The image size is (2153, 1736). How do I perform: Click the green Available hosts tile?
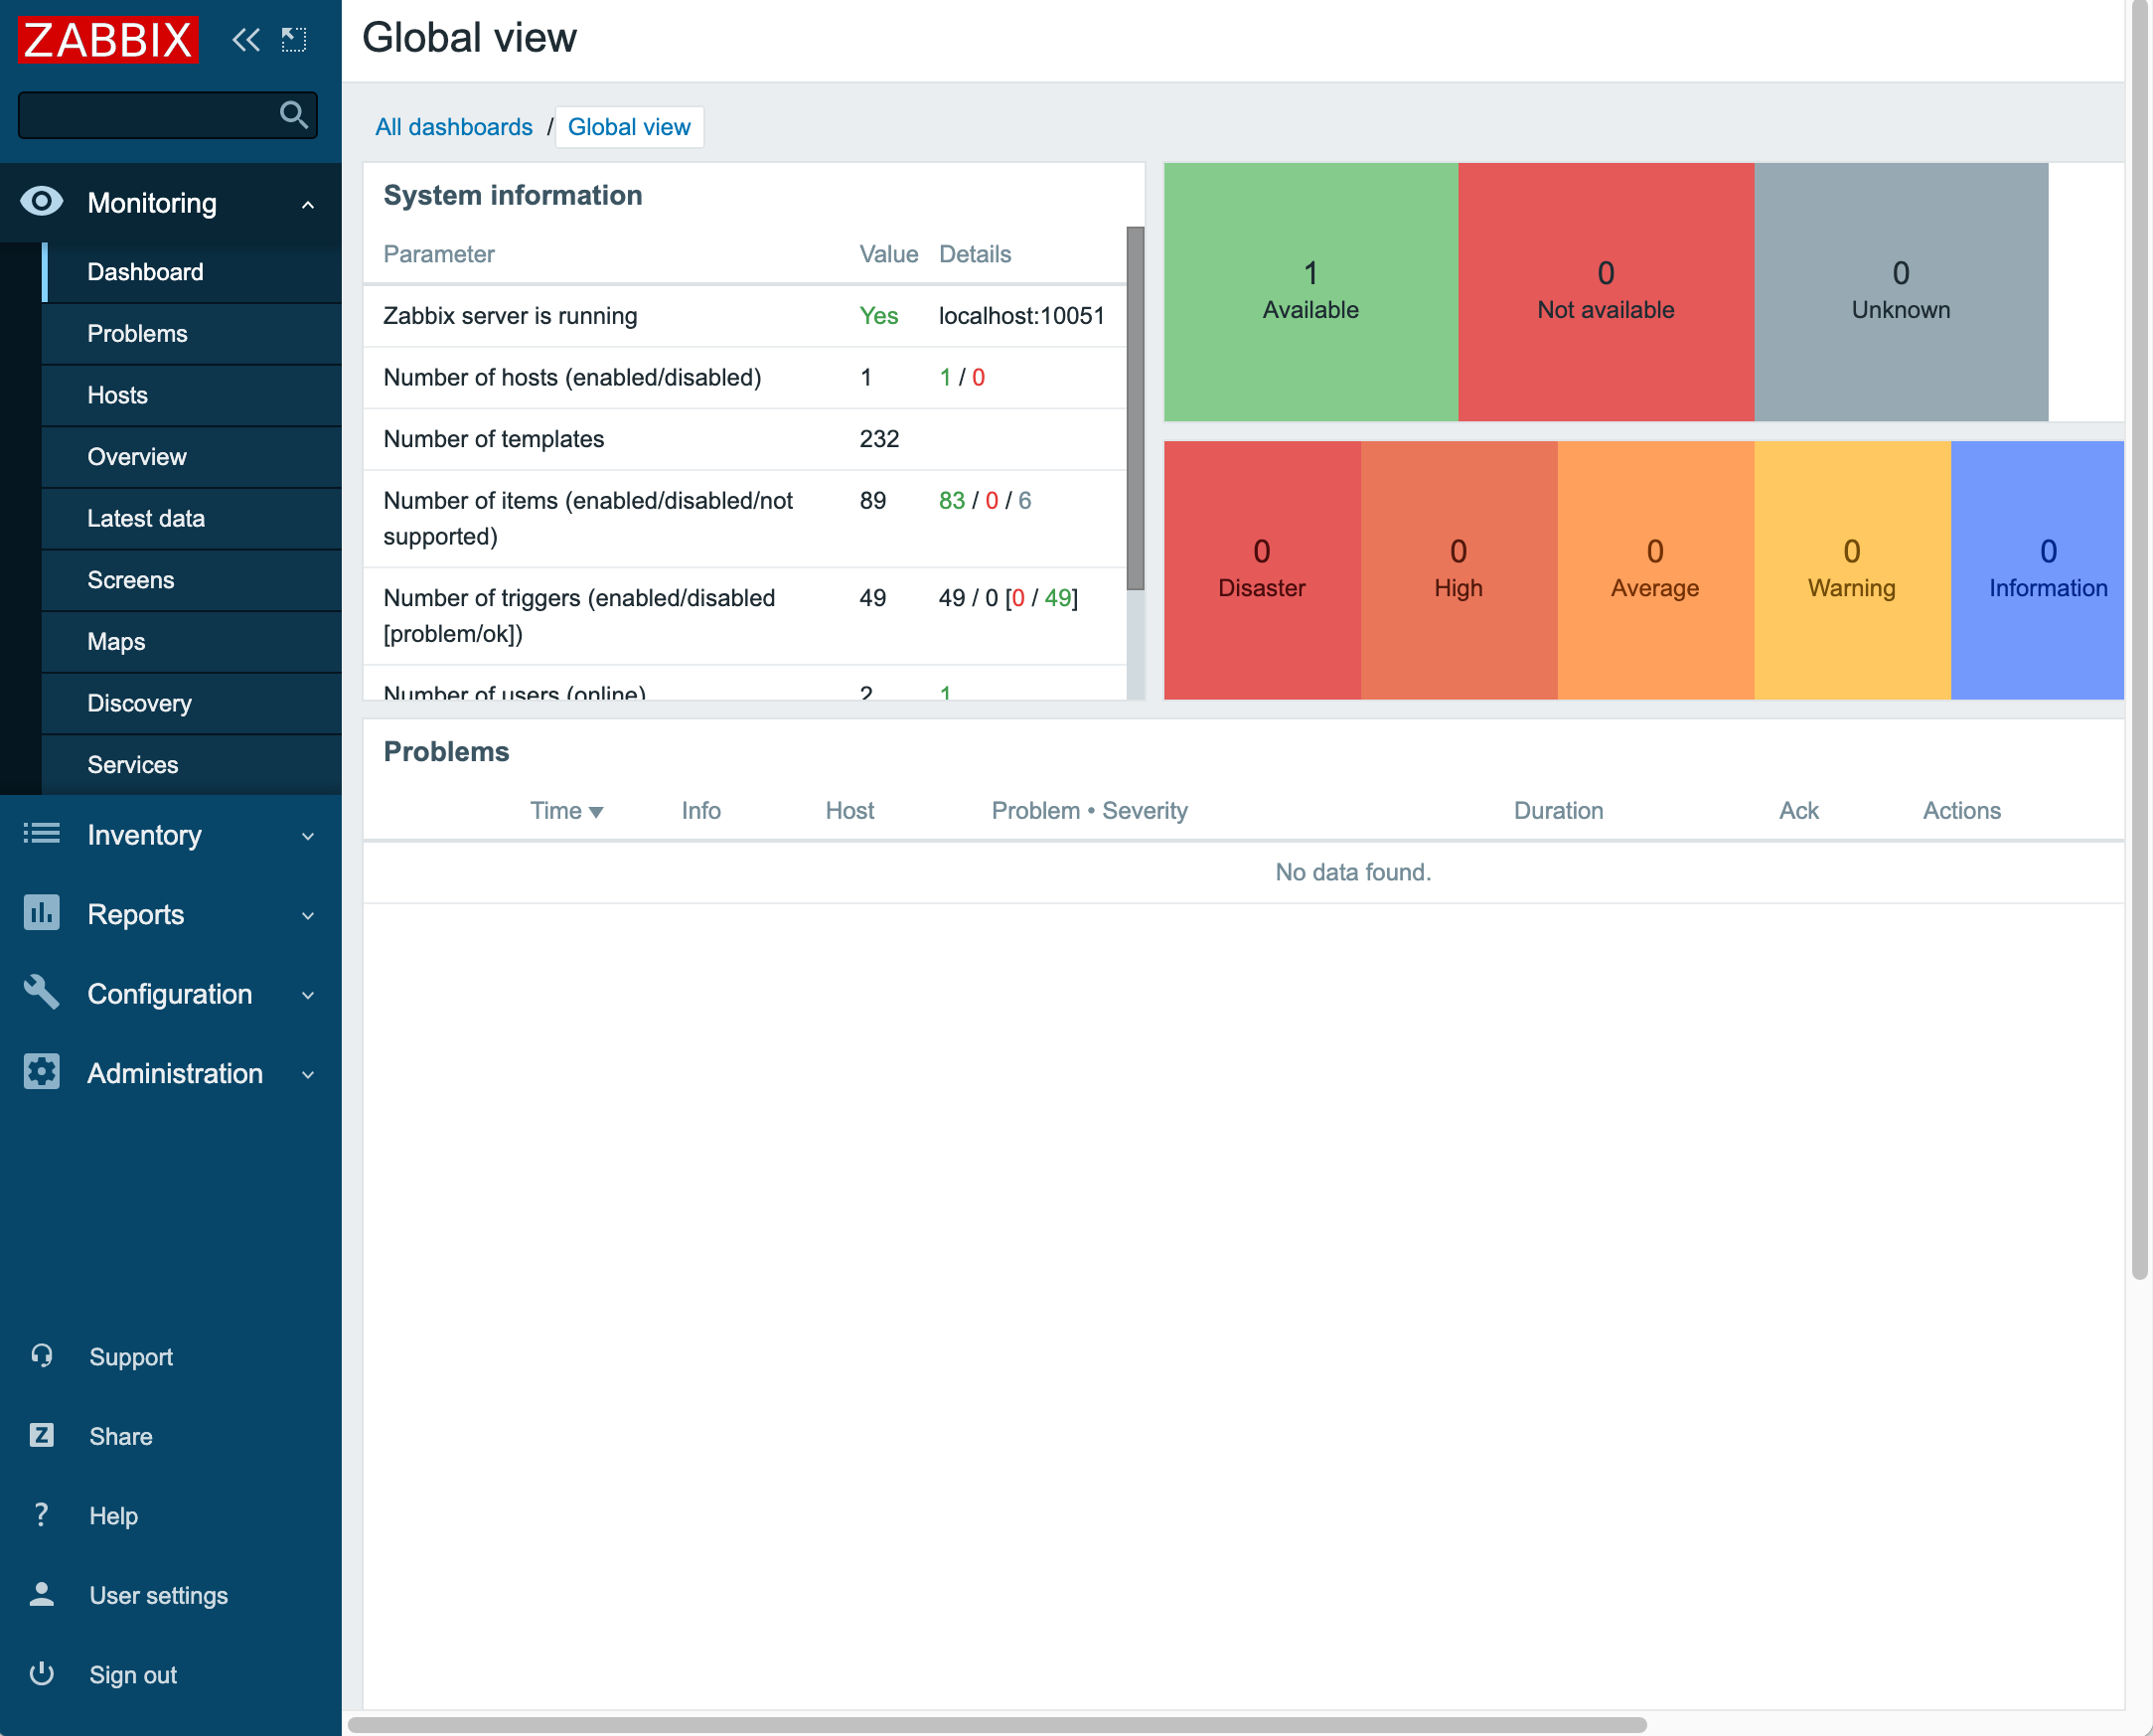pyautogui.click(x=1310, y=291)
